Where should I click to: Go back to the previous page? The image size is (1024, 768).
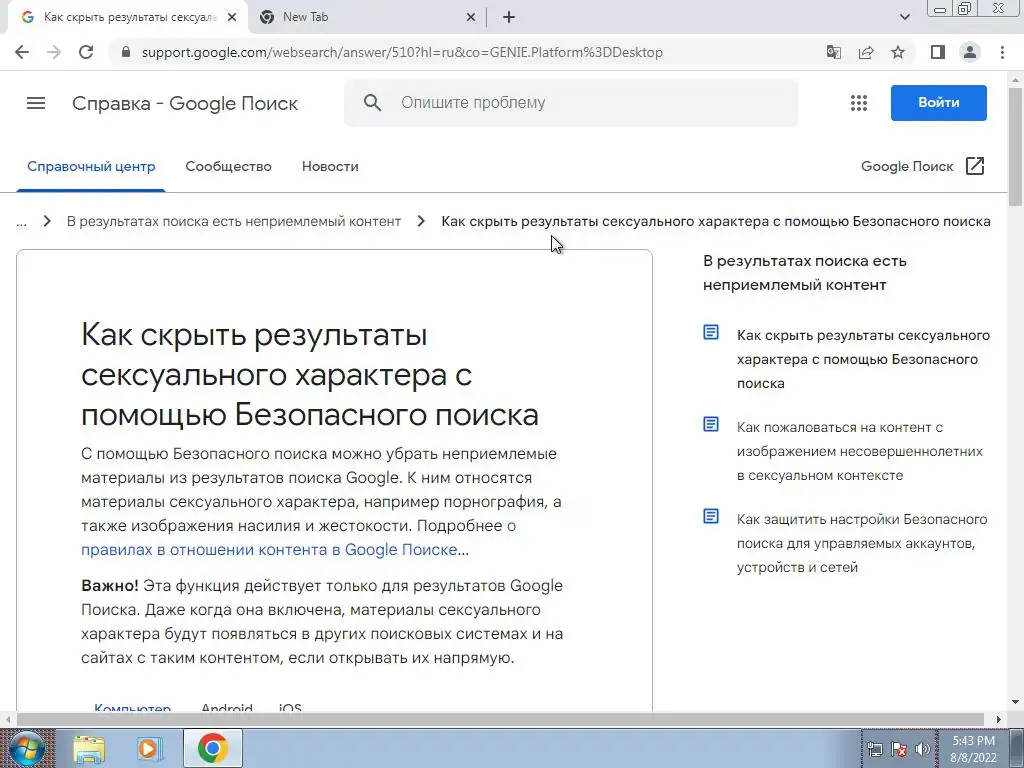(22, 52)
